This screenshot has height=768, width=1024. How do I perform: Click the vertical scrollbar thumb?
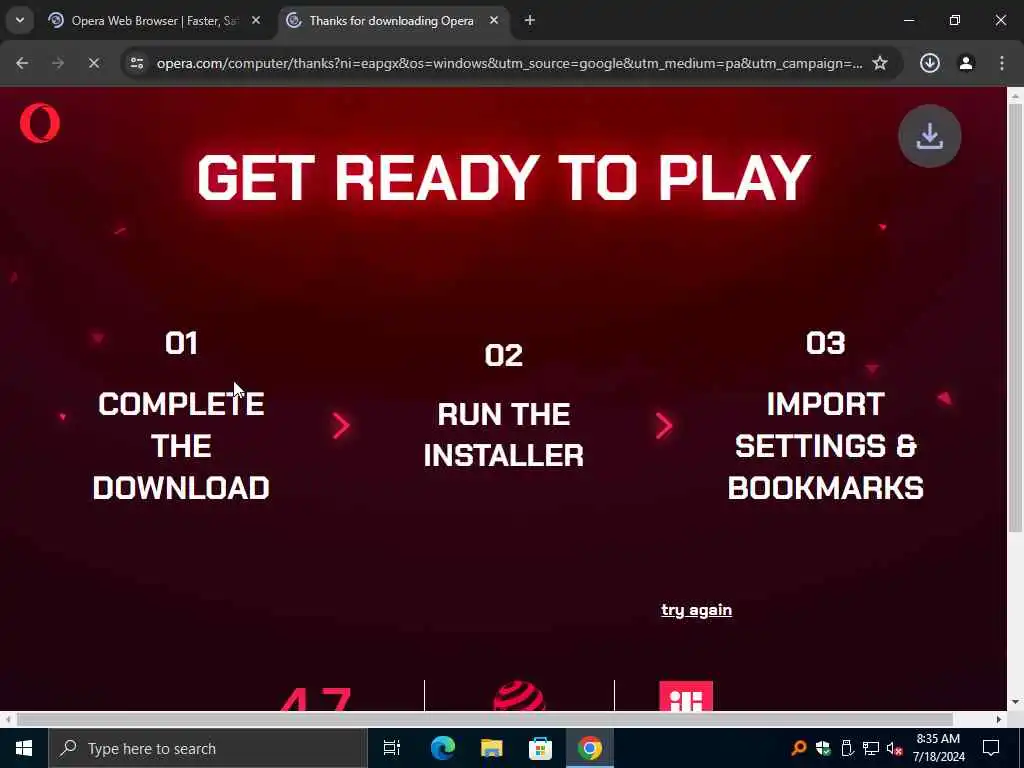(x=1015, y=317)
